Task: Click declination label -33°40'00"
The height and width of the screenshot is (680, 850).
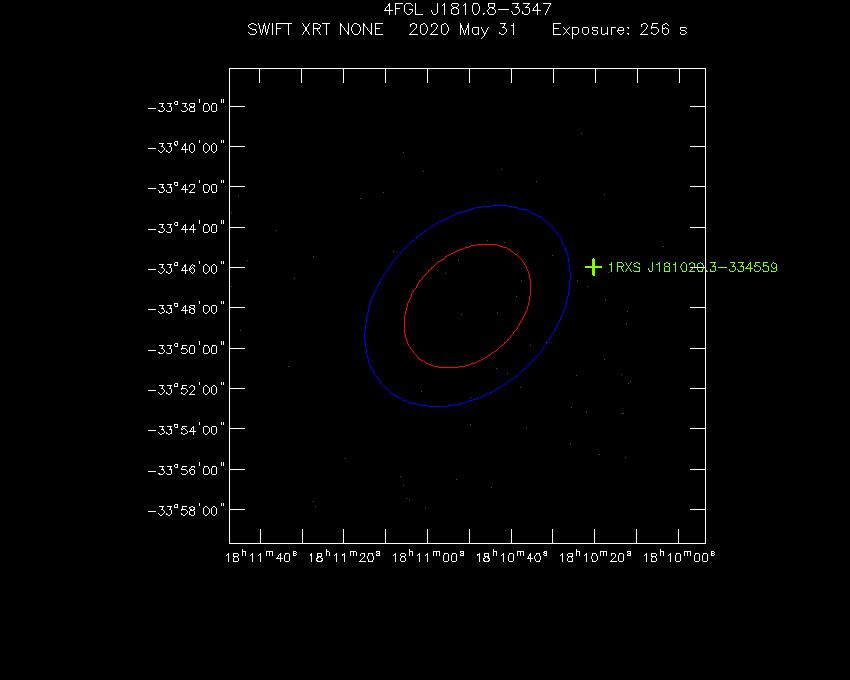Action: (x=186, y=147)
